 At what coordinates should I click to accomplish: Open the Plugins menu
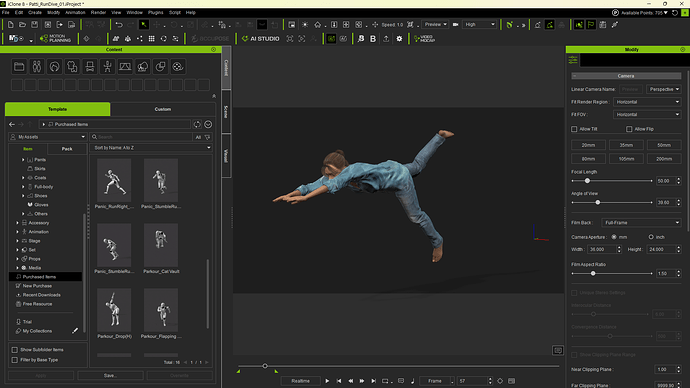tap(155, 12)
